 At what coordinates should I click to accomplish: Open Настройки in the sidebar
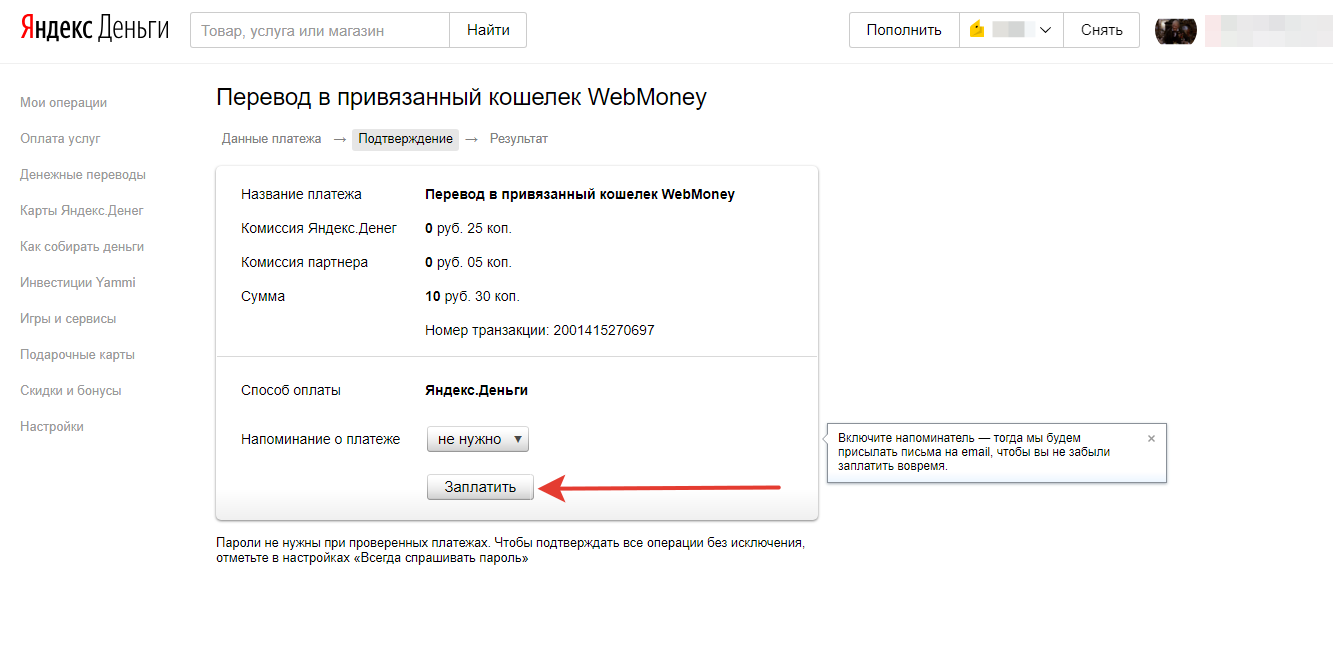(x=52, y=427)
